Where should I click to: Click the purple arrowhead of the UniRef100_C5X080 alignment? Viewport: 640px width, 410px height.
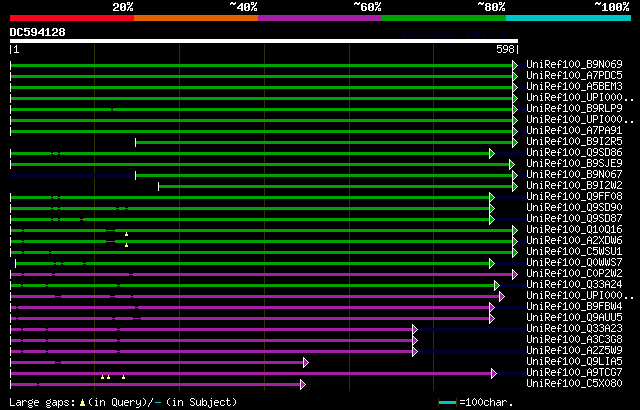tap(303, 385)
